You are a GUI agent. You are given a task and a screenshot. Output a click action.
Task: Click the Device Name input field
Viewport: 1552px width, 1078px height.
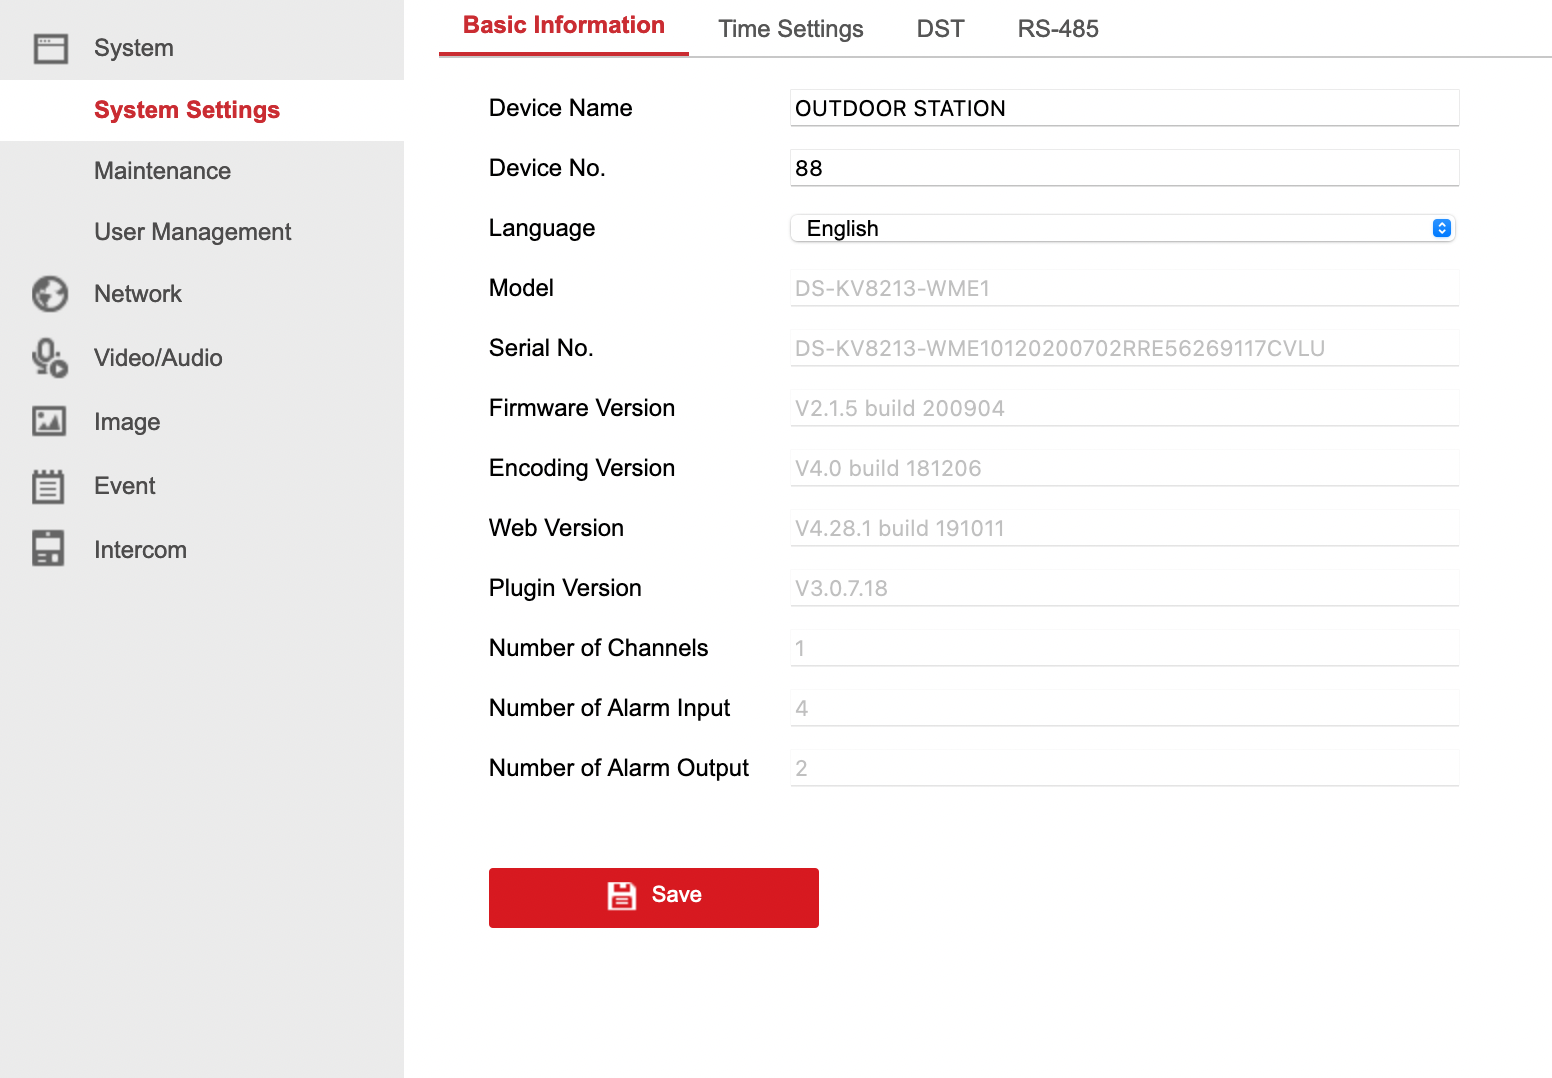point(1124,108)
